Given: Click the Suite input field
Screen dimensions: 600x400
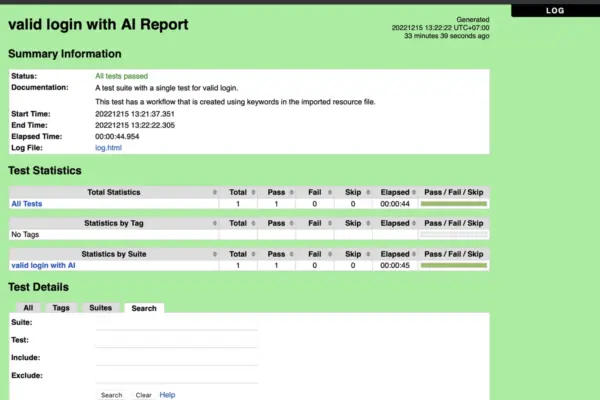Looking at the screenshot, I should pyautogui.click(x=176, y=323).
